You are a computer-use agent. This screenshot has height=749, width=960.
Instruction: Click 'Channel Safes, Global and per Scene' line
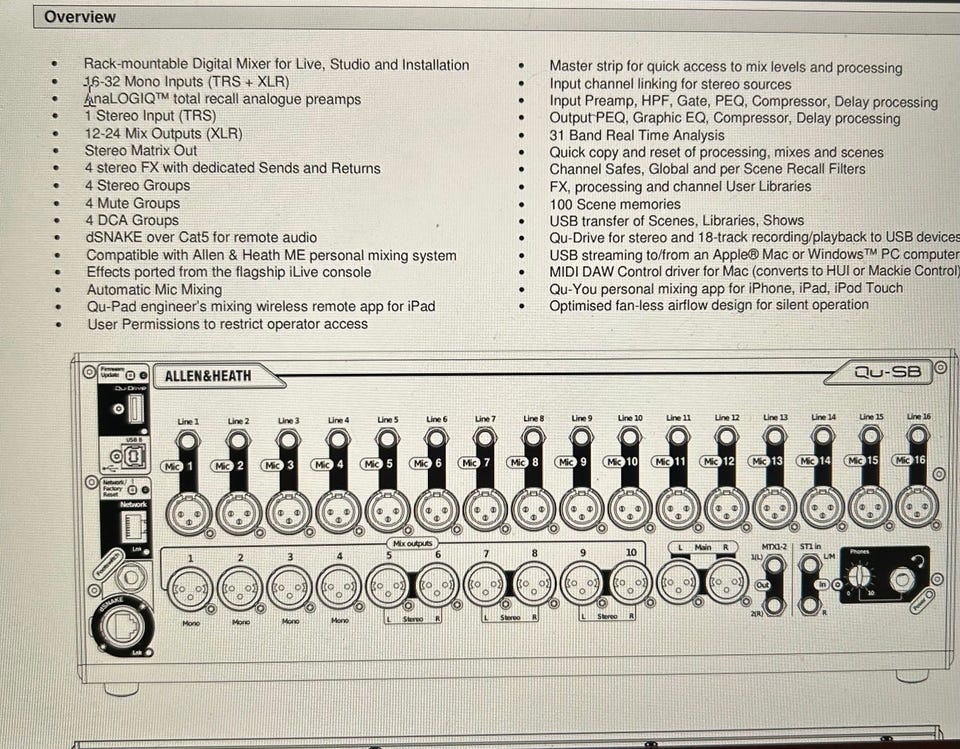(707, 169)
